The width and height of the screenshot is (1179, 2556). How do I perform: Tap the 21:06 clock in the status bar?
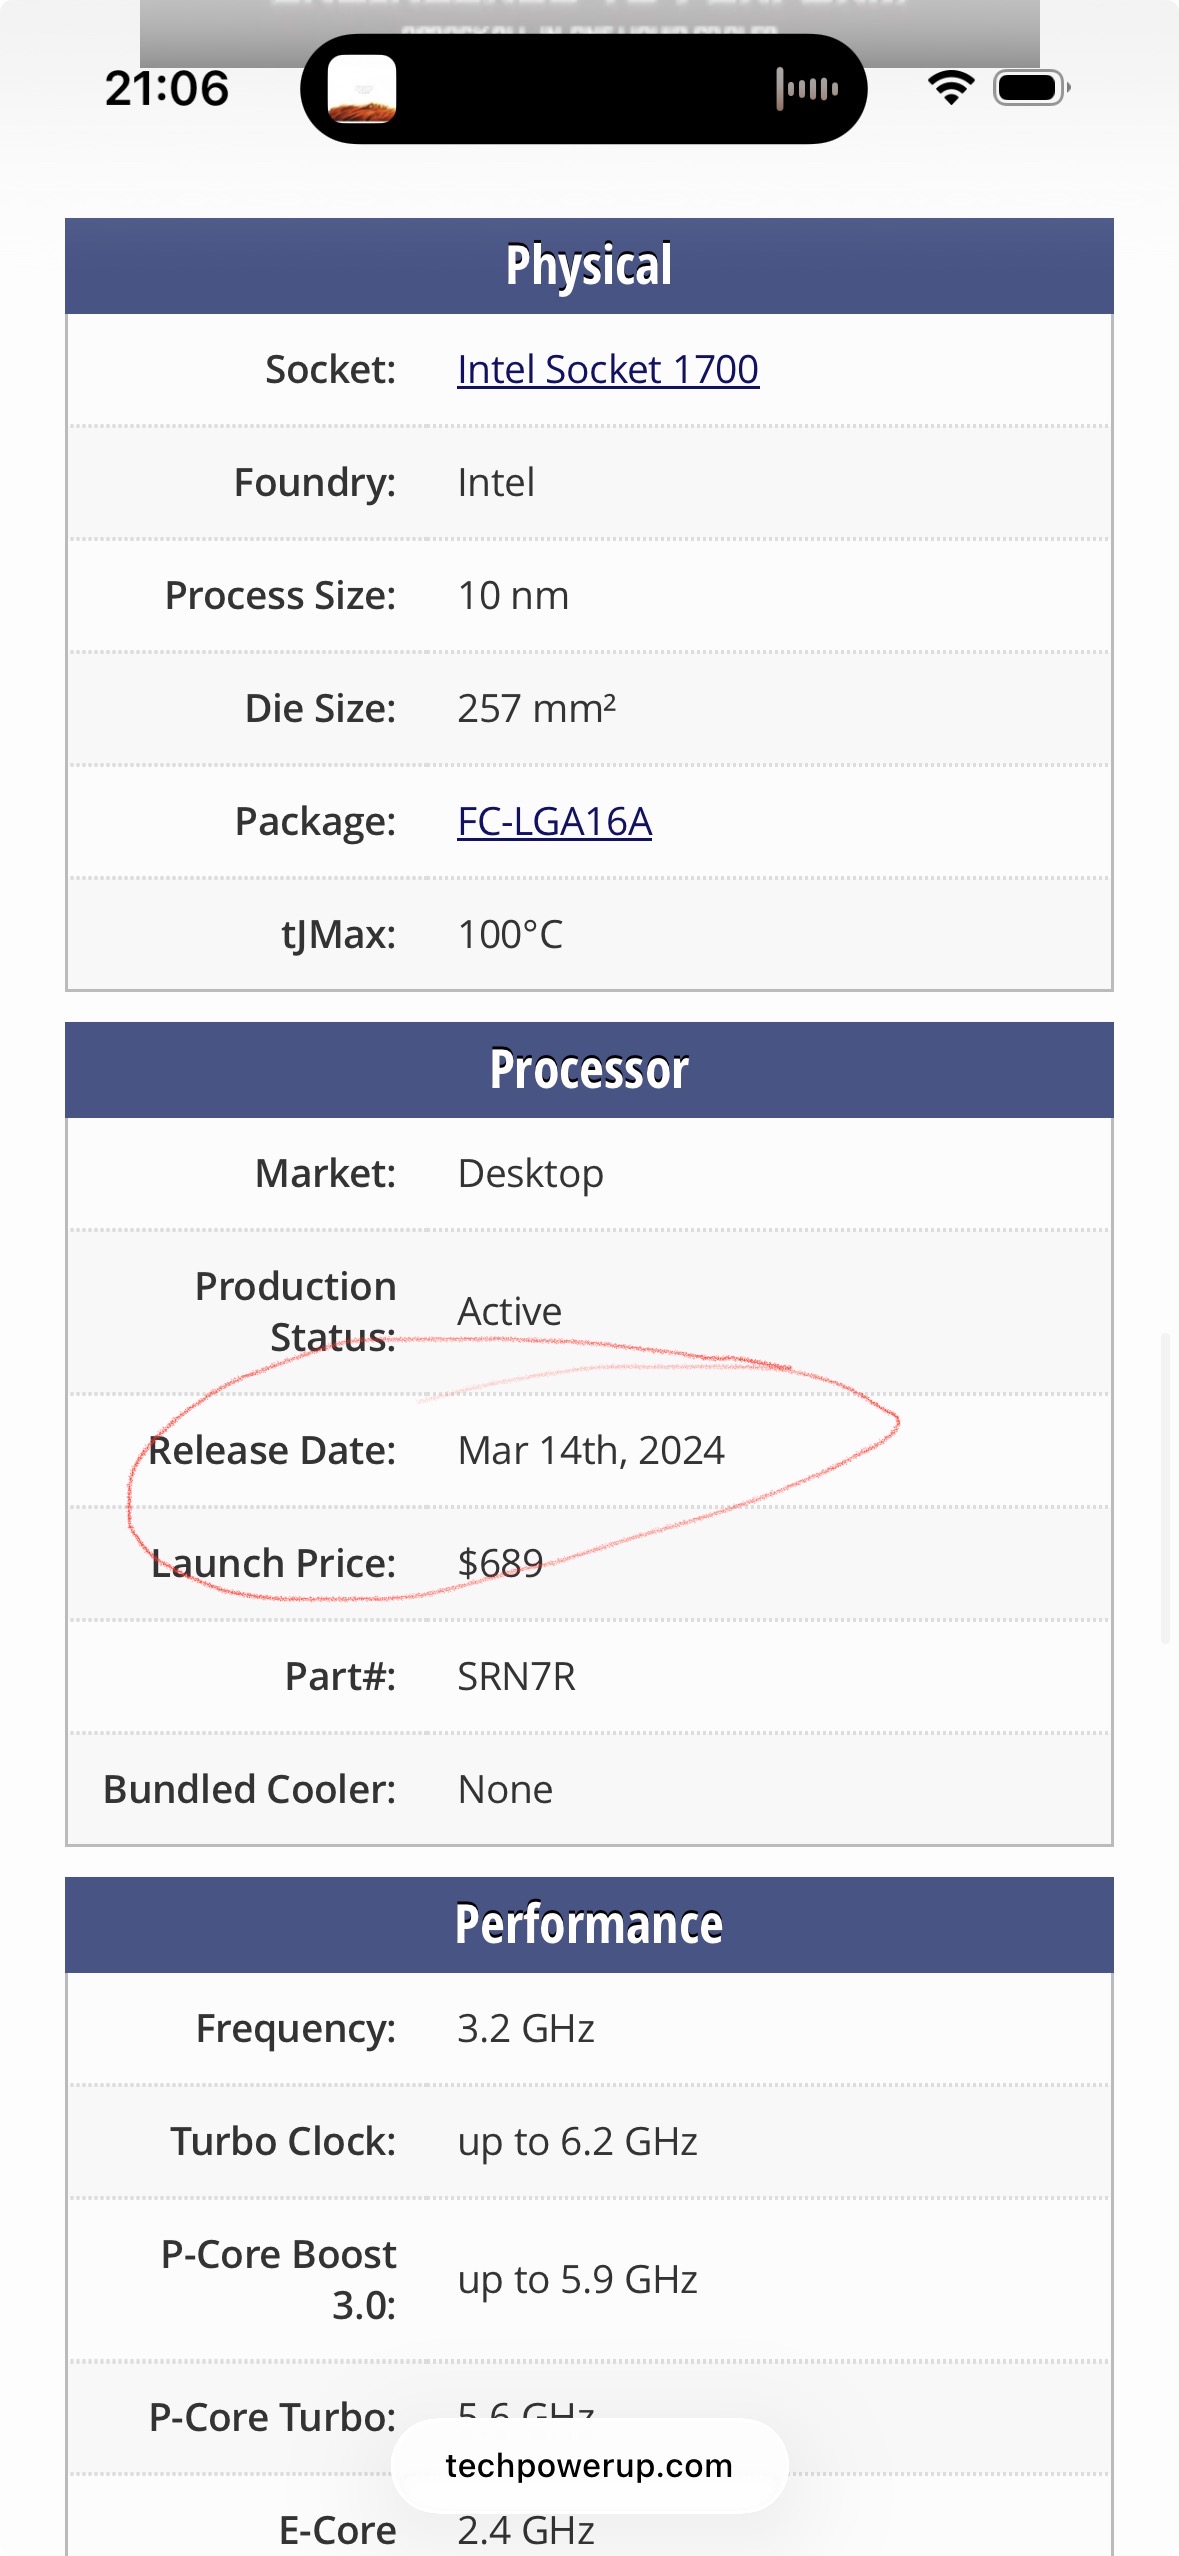pyautogui.click(x=167, y=89)
